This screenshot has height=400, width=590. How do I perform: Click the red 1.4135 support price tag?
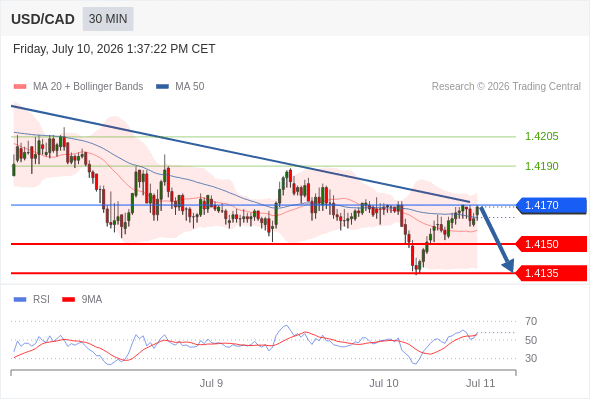552,273
